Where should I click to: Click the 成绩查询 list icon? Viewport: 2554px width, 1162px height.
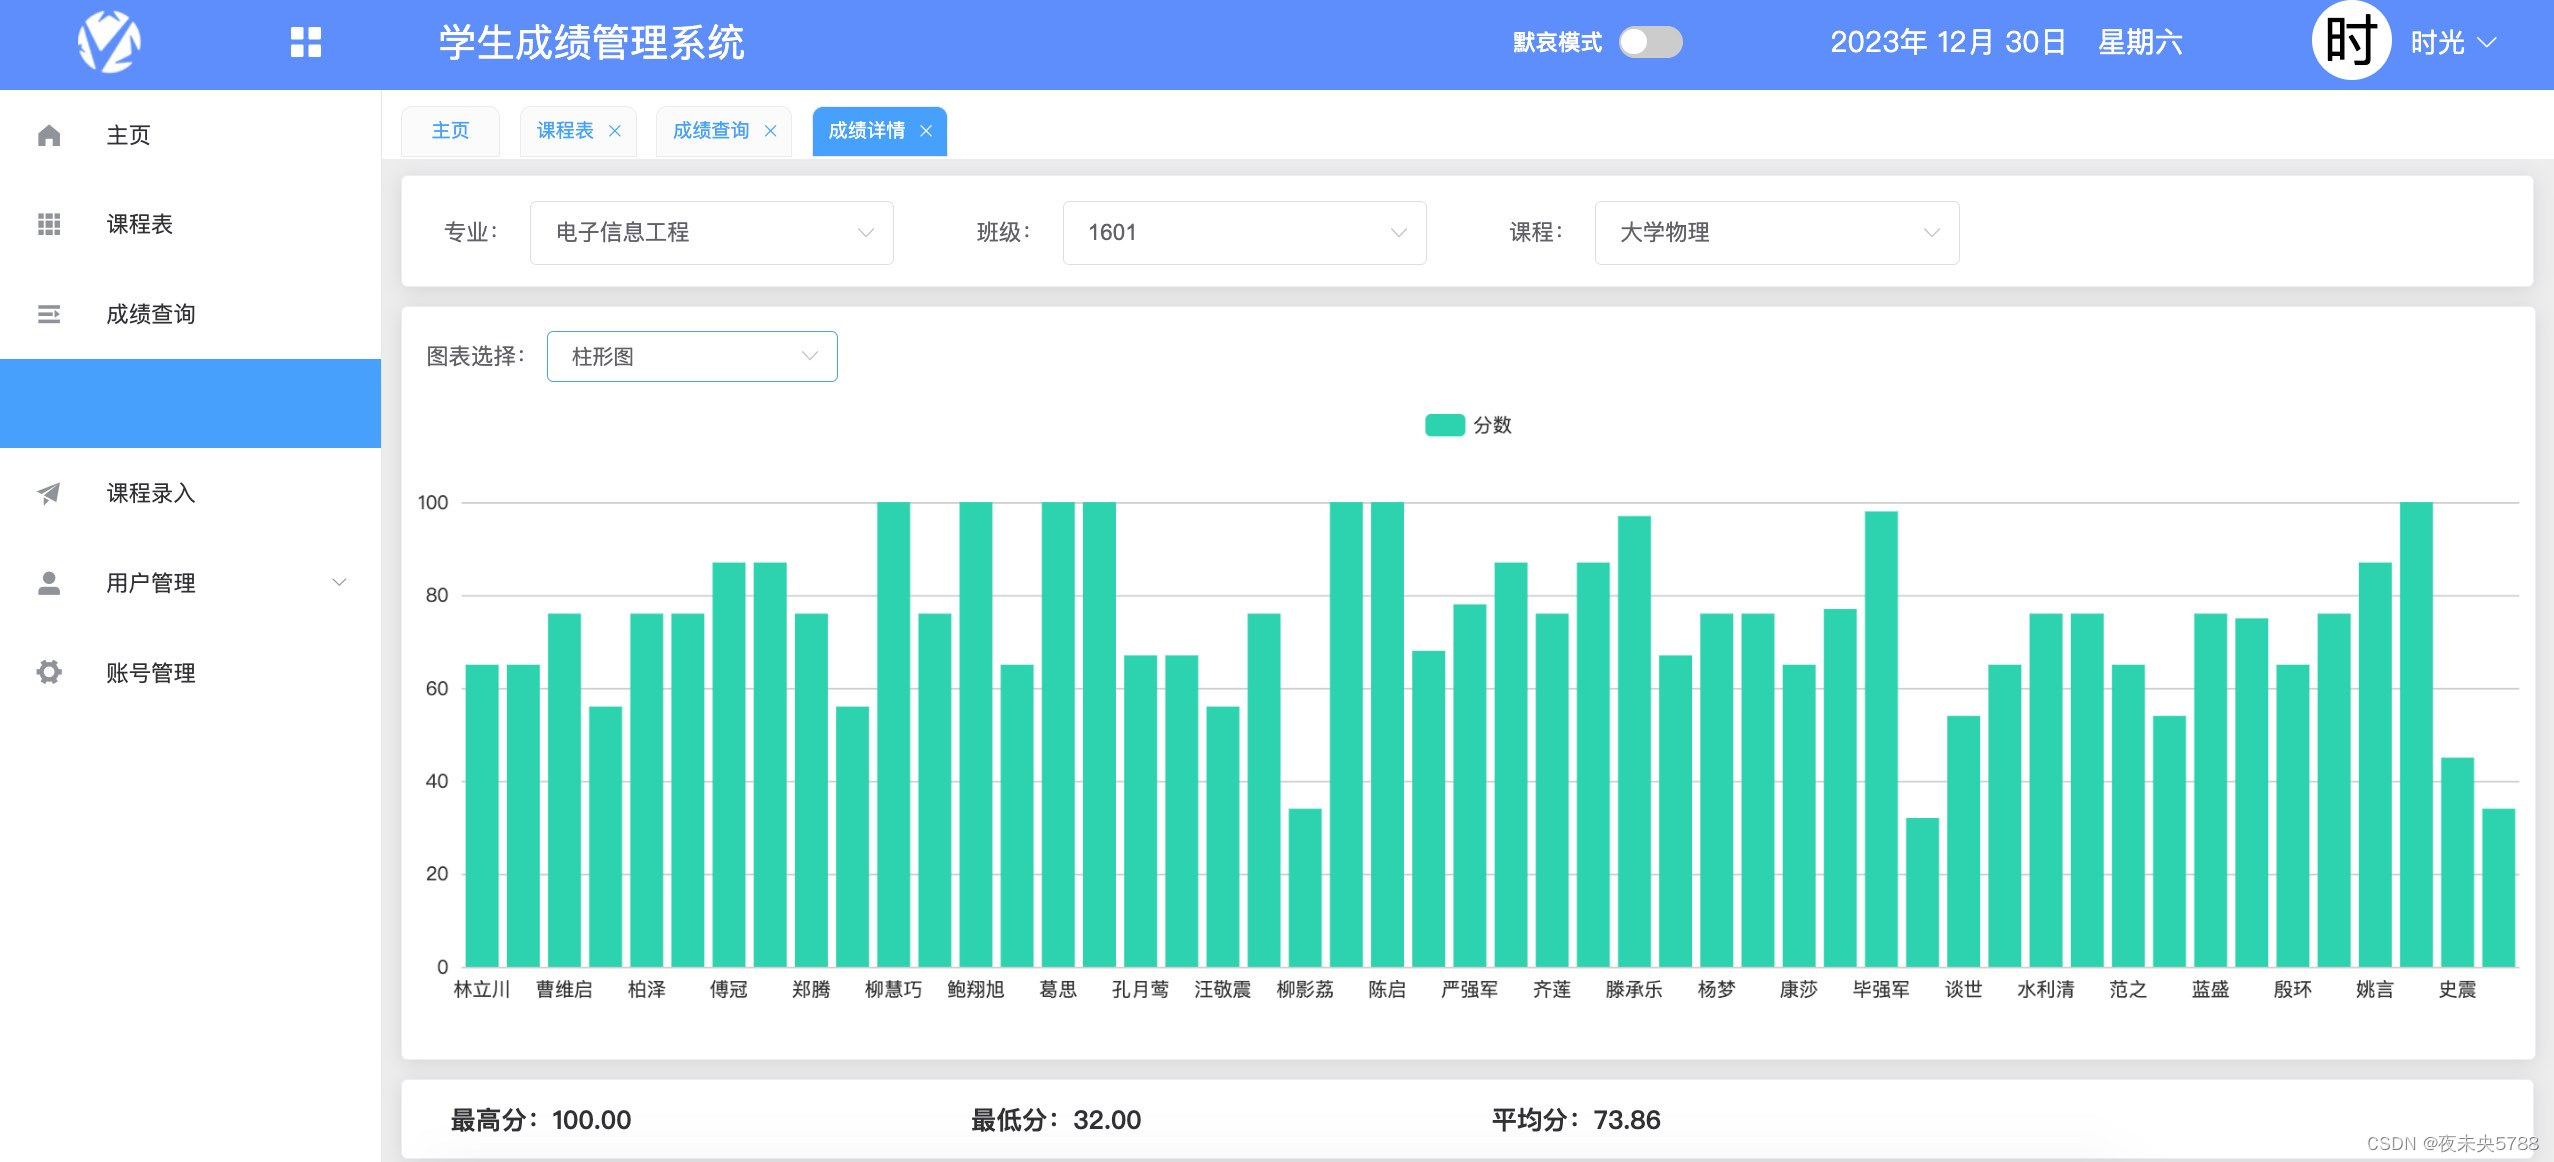(x=48, y=314)
